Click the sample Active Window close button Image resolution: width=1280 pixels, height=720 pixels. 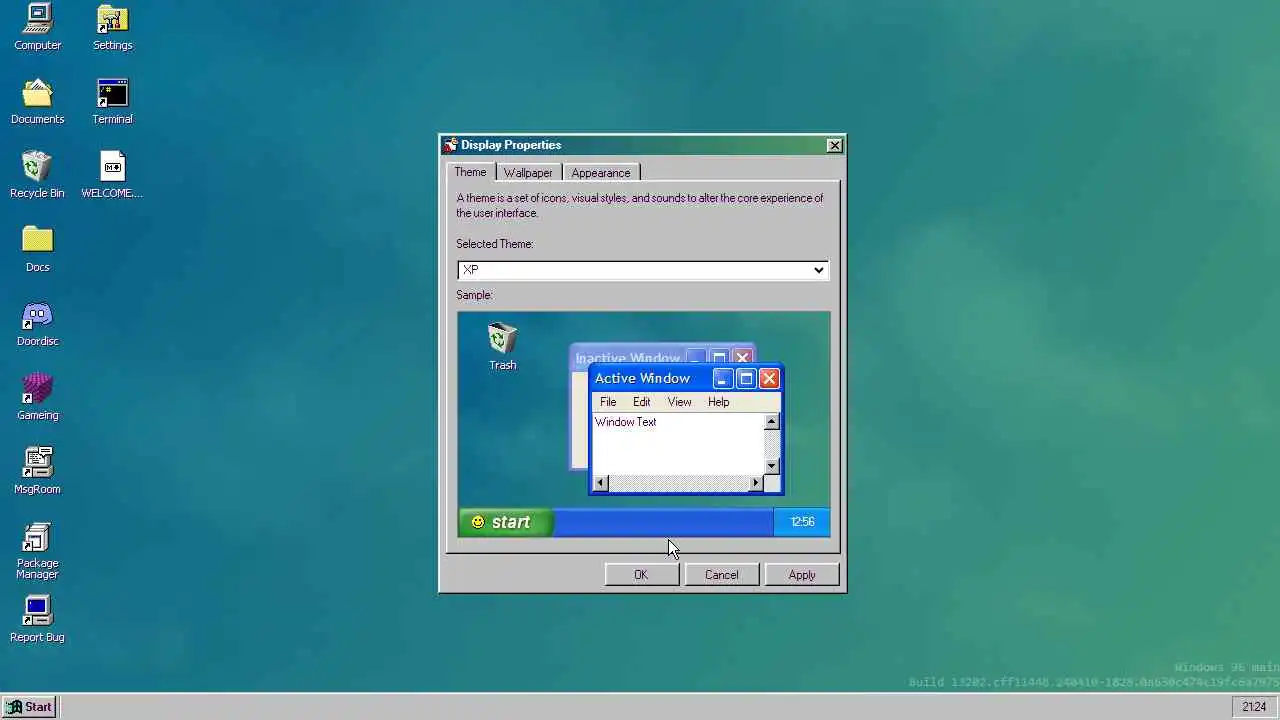(x=769, y=378)
